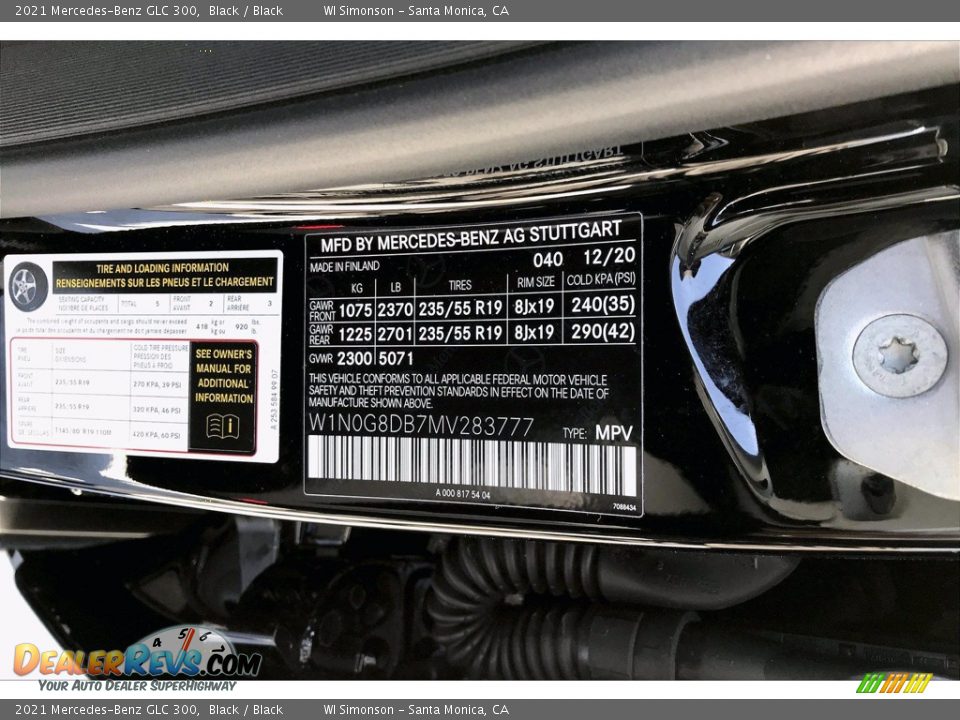Image resolution: width=960 pixels, height=720 pixels.
Task: Select VIN text W1N0G8DB7MV283777
Action: [x=421, y=424]
